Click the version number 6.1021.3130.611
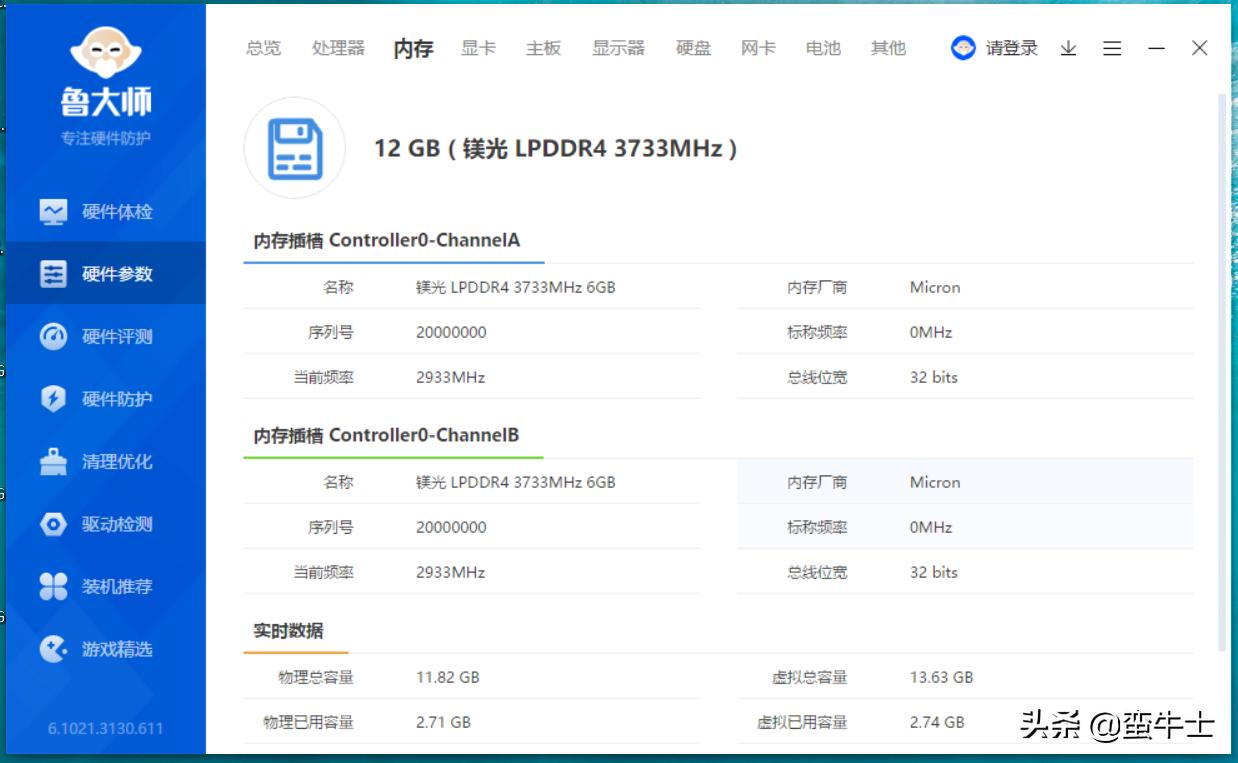Screen dimensions: 1238x763 [105, 730]
